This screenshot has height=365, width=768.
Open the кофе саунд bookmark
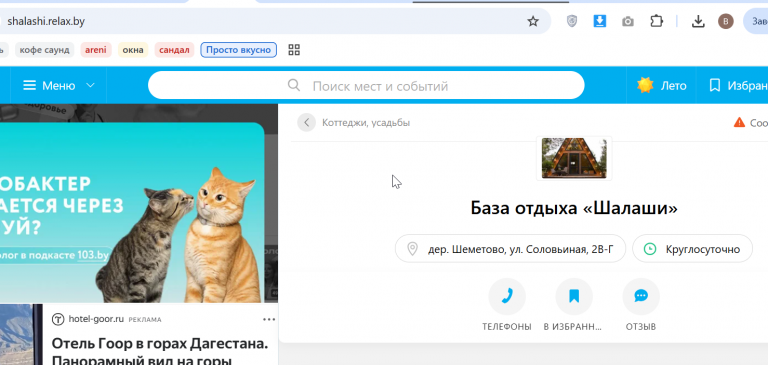click(45, 49)
